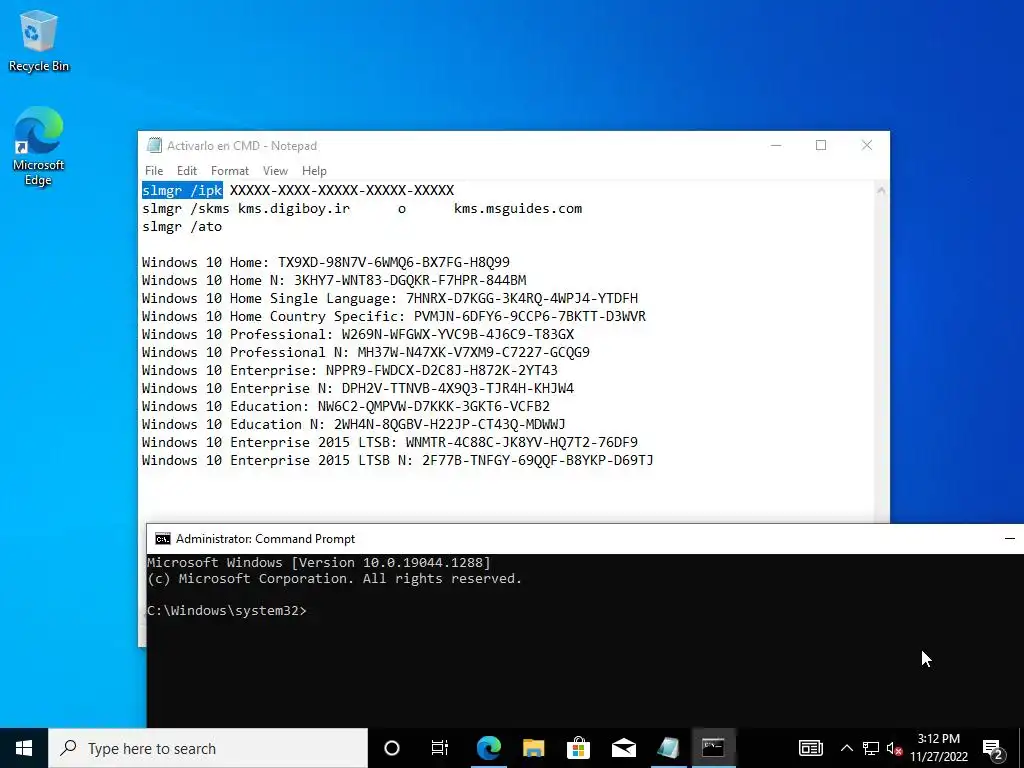
Task: Click the XXXXX-XXXX-XXXXX-XXXXX-XXXXX placeholder key
Action: 342,190
